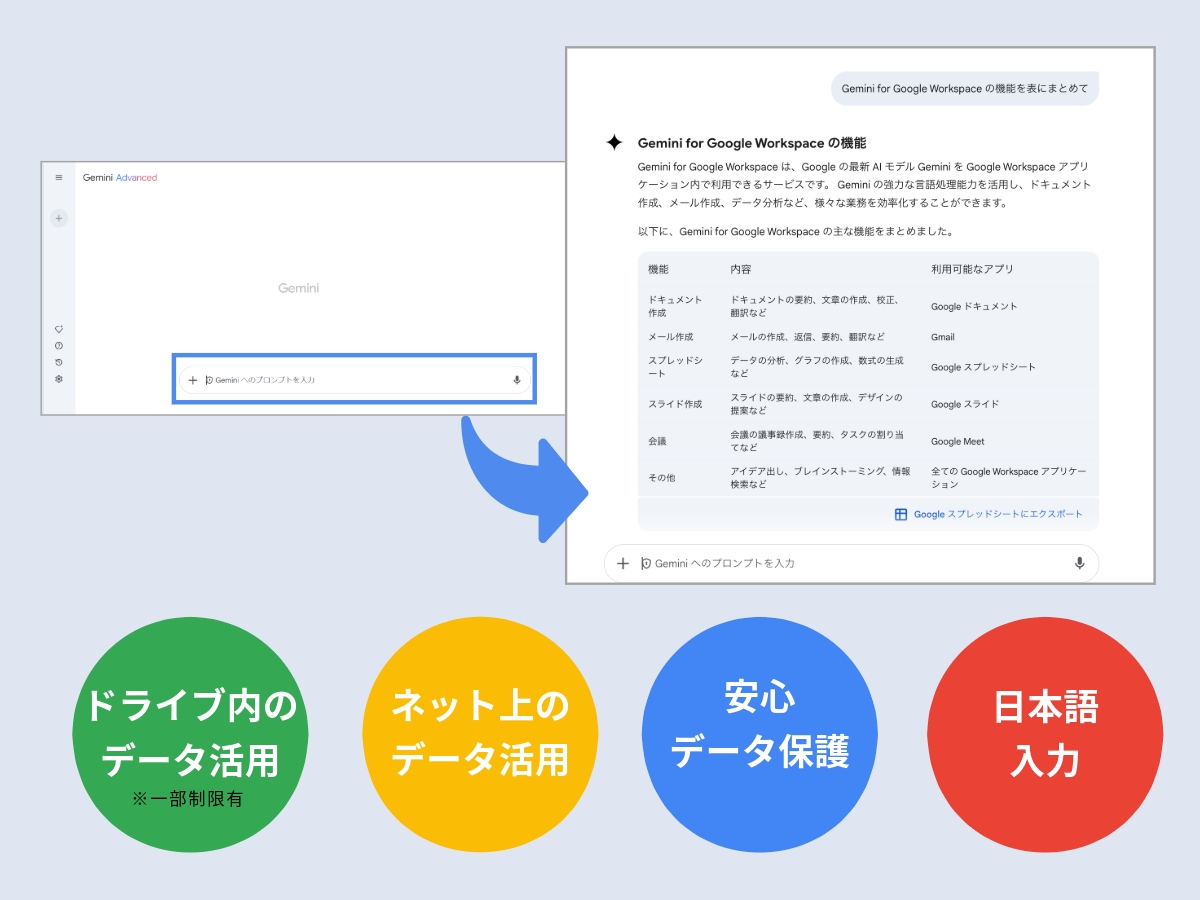
Task: Click the 'スライド作成' row label
Action: point(675,404)
